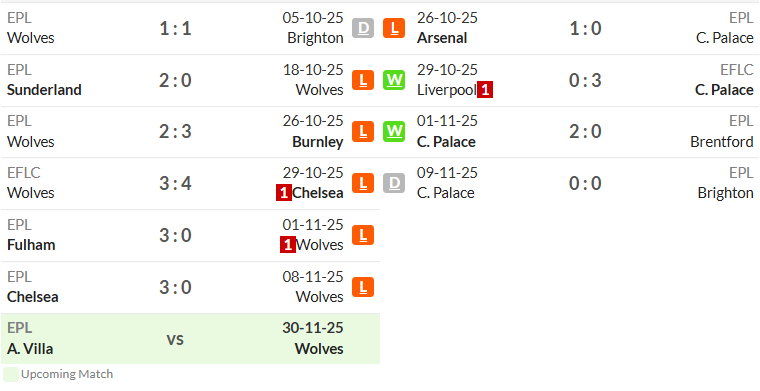Click the red card icon beside Wolves at Fulham
Image resolution: width=760 pixels, height=391 pixels.
288,245
